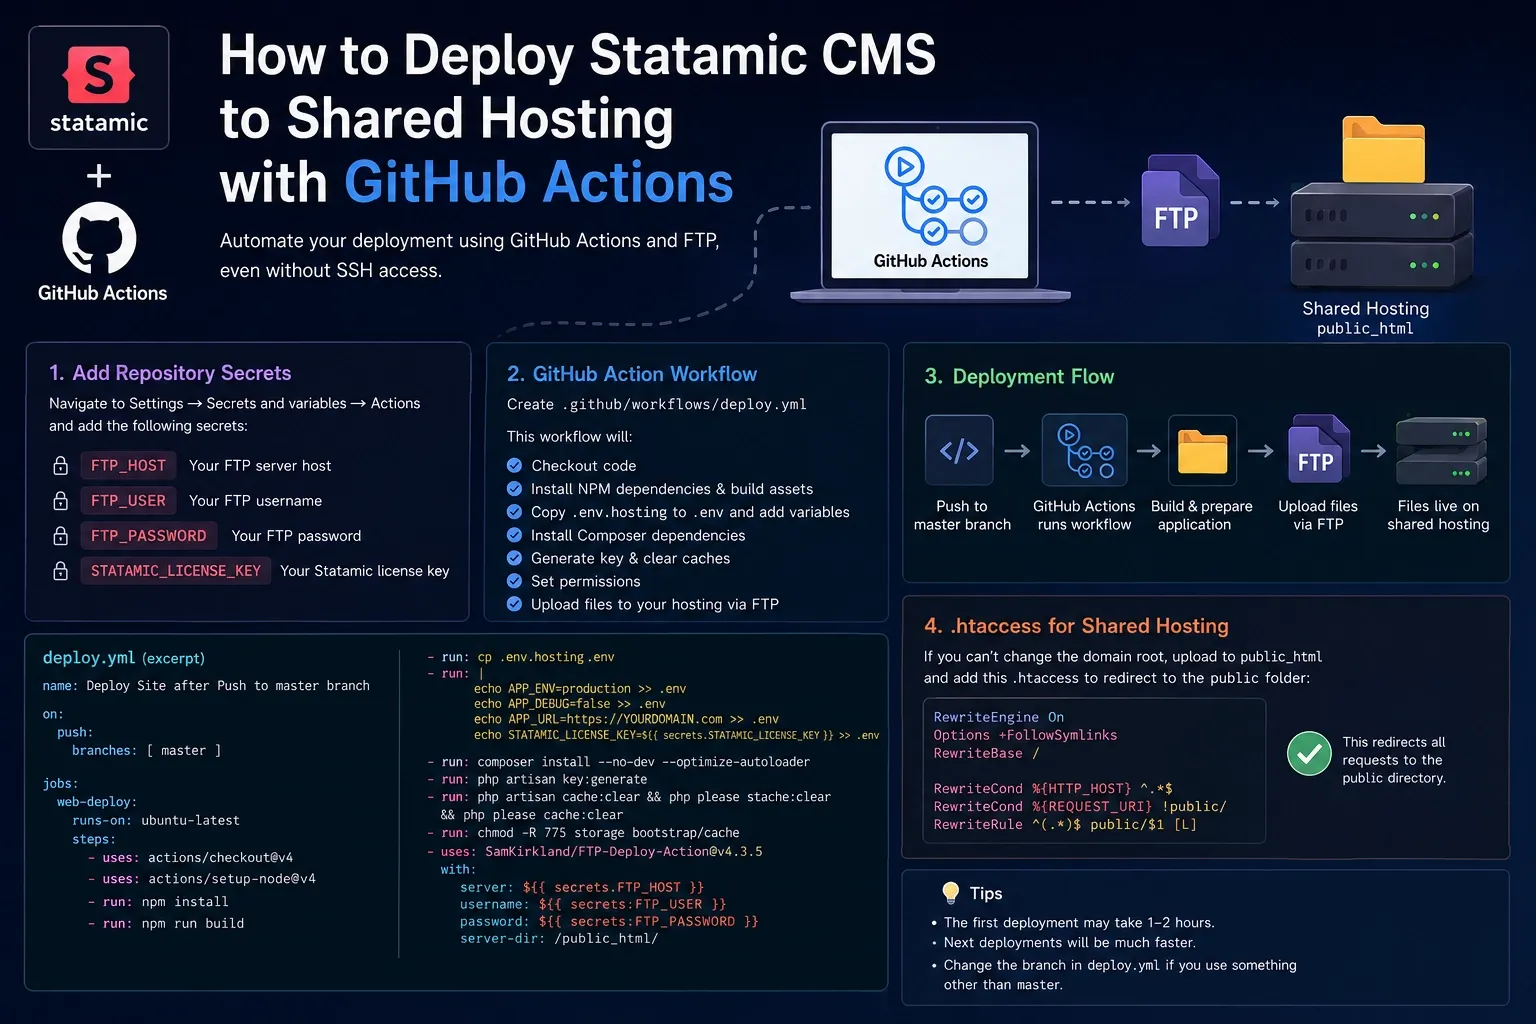Click the server icon above Files live on shared hosting
This screenshot has height=1024, width=1536.
(x=1441, y=451)
